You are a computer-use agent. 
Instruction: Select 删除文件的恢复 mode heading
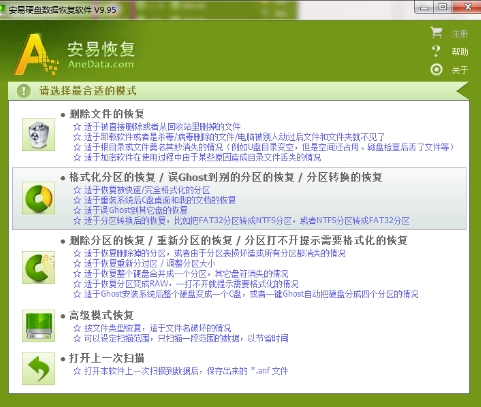tap(107, 114)
